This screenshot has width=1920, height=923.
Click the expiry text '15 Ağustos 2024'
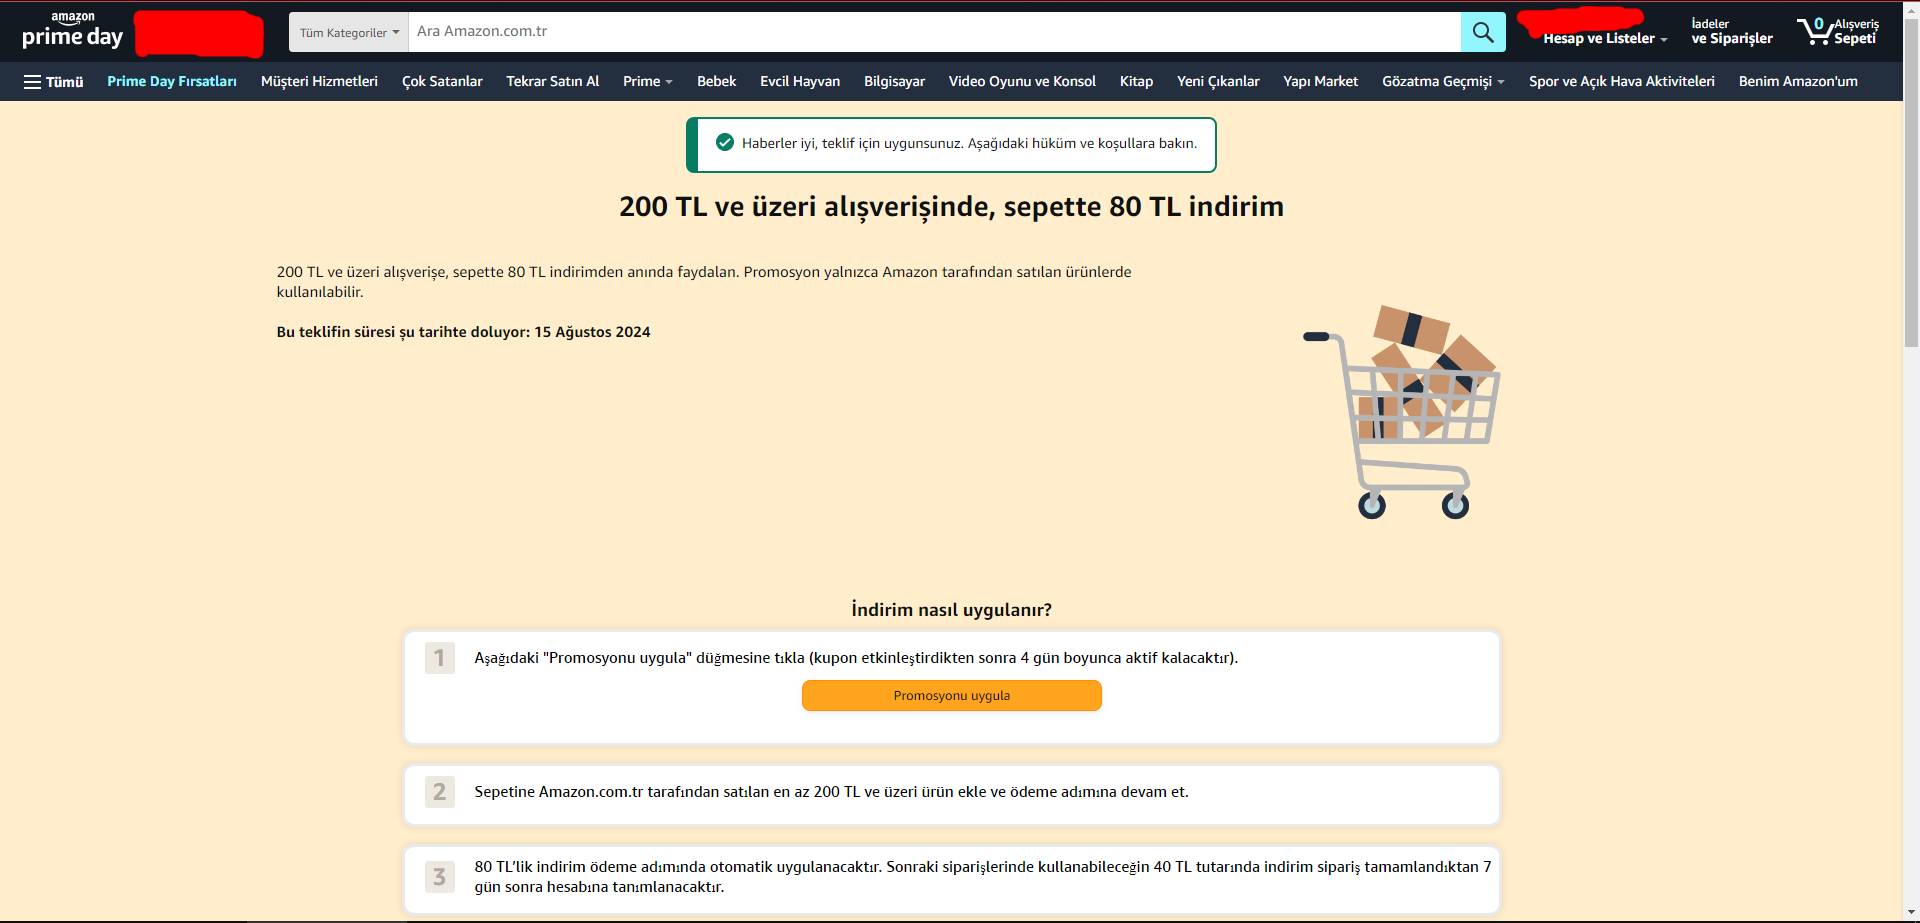point(592,332)
